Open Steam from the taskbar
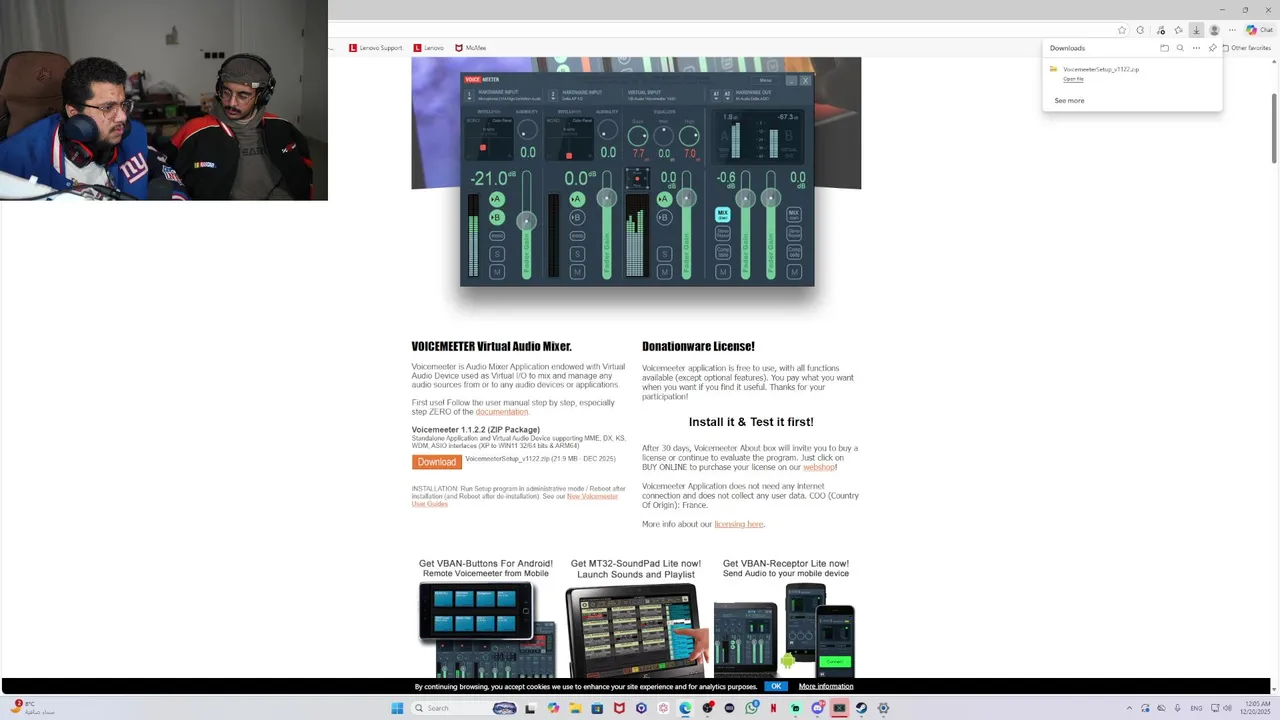Viewport: 1280px width, 720px height. [861, 708]
